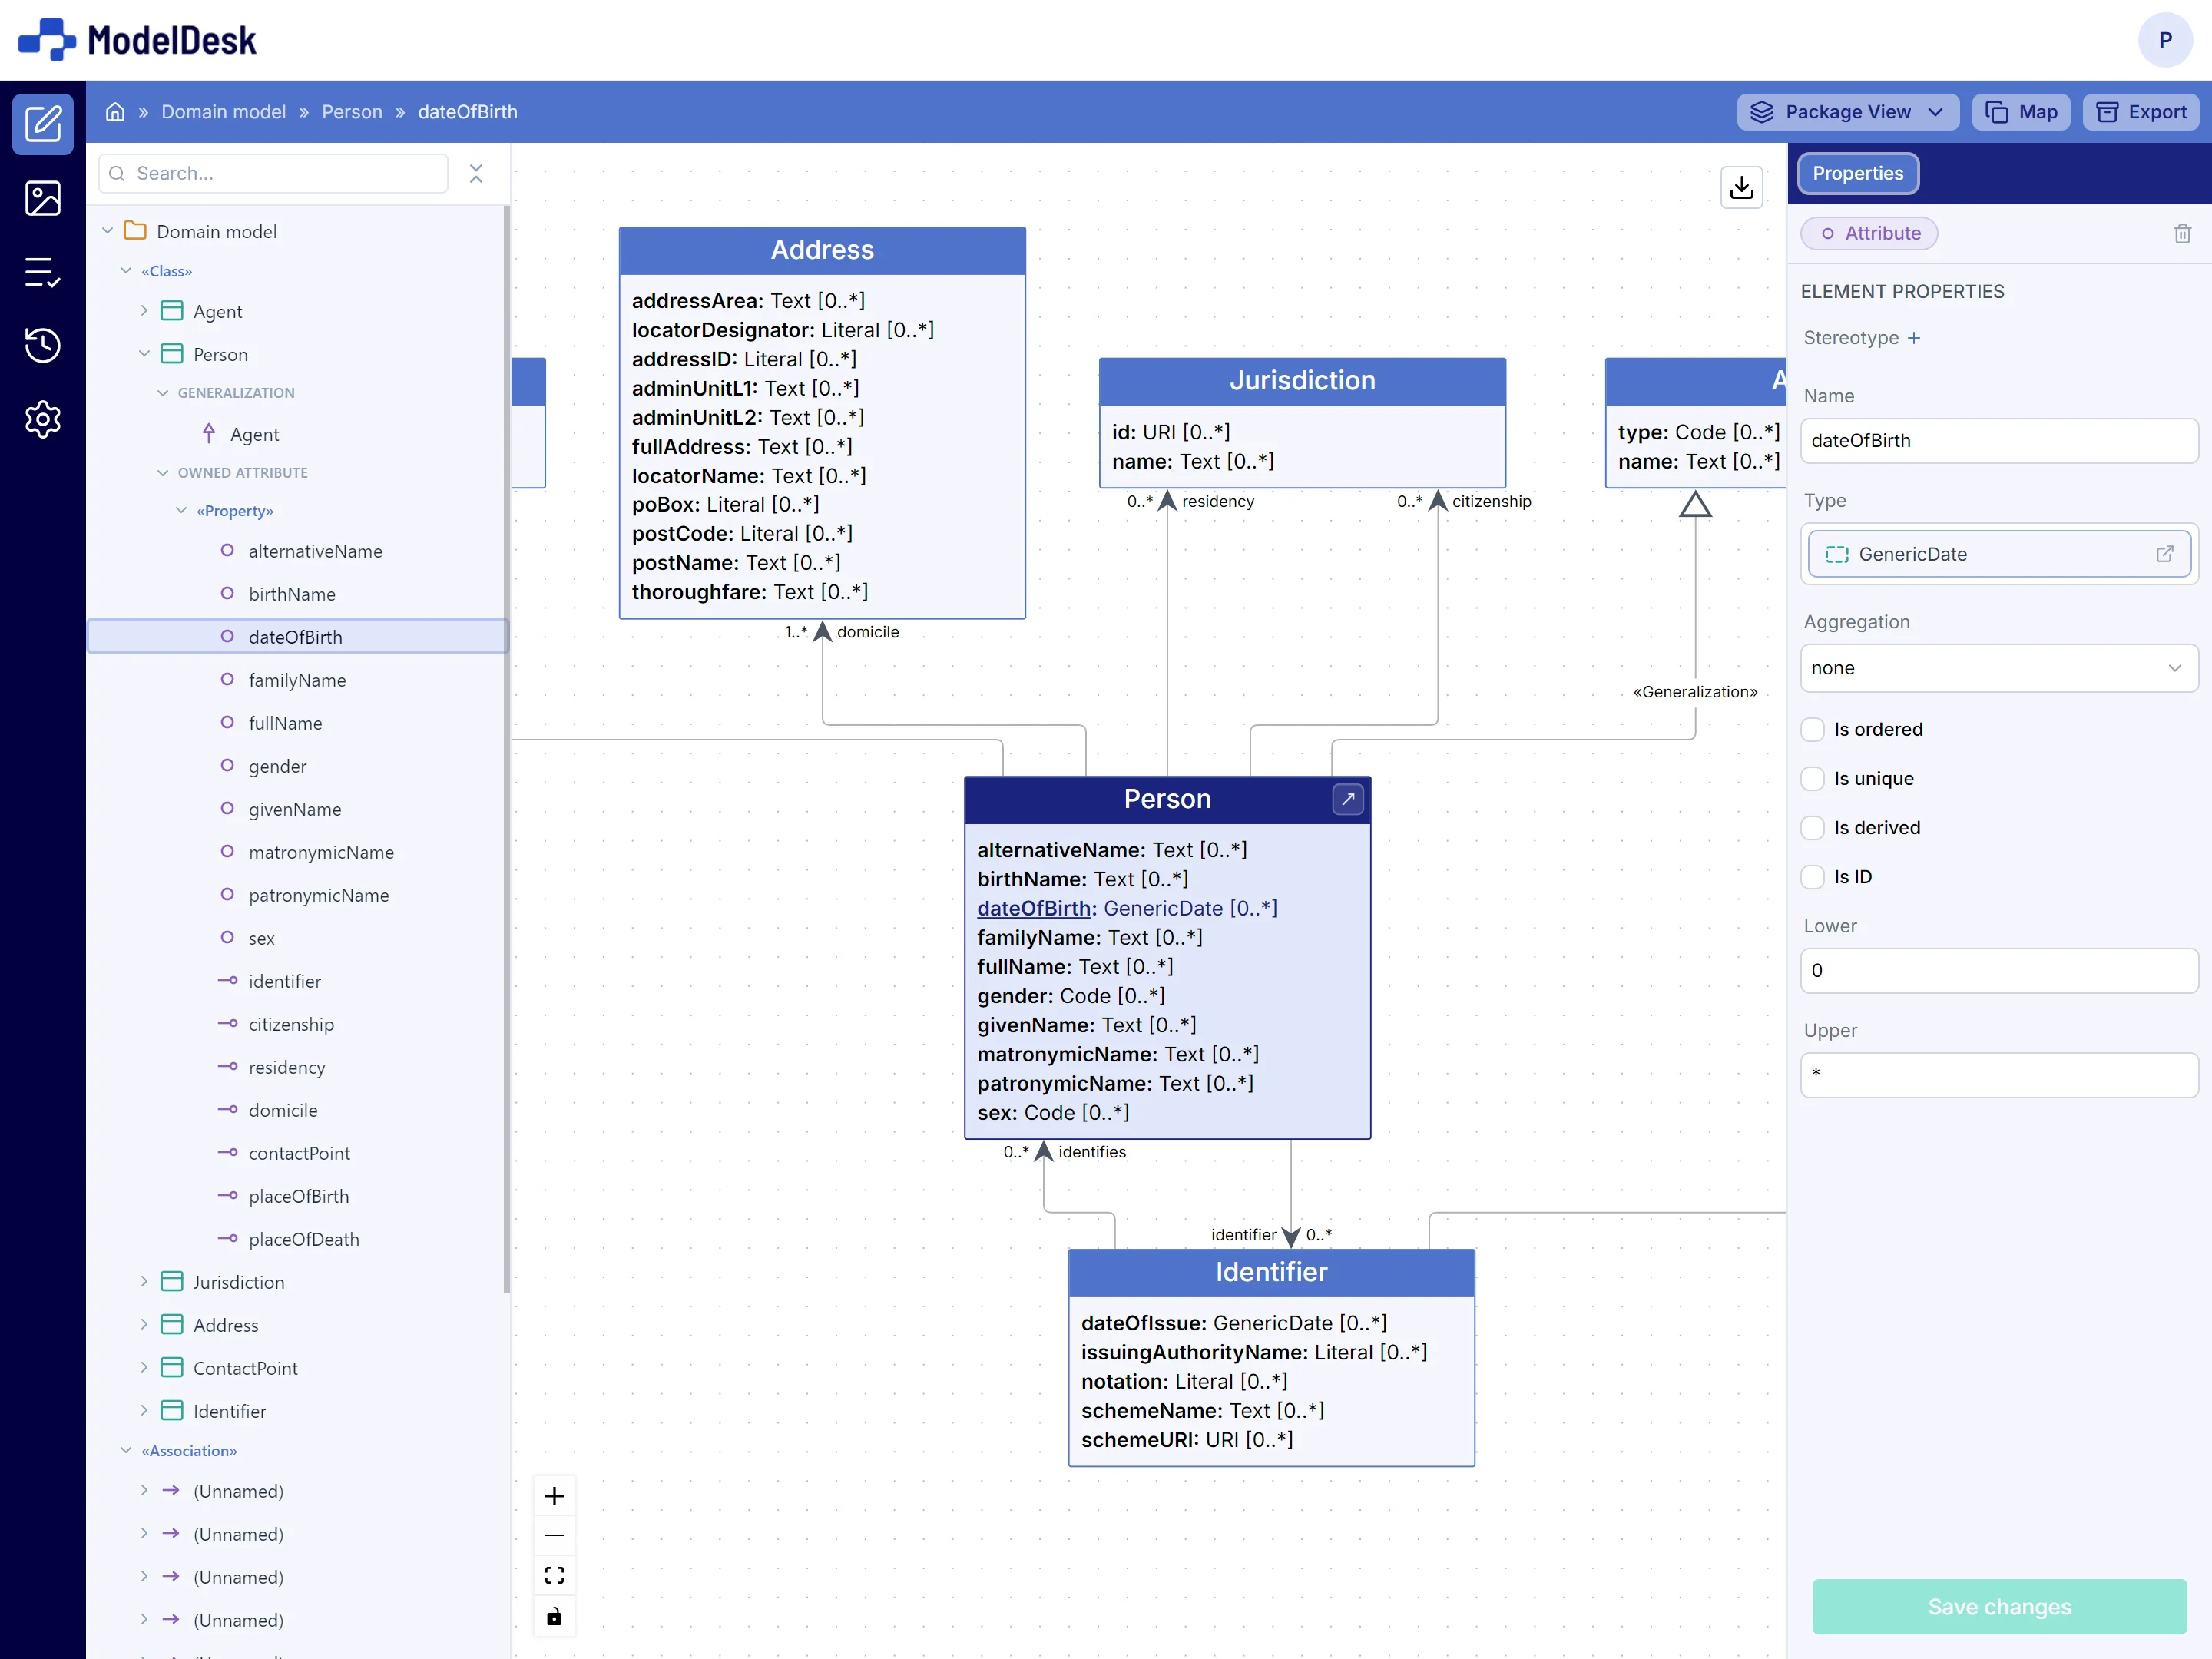Open the tasks list sidebar icon
The width and height of the screenshot is (2212, 1659).
43,272
